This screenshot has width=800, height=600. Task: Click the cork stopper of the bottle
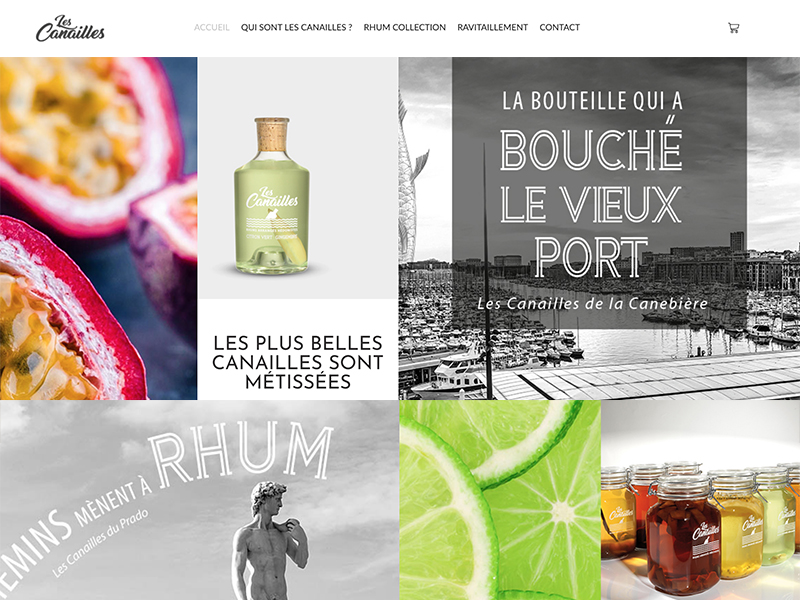tap(272, 134)
